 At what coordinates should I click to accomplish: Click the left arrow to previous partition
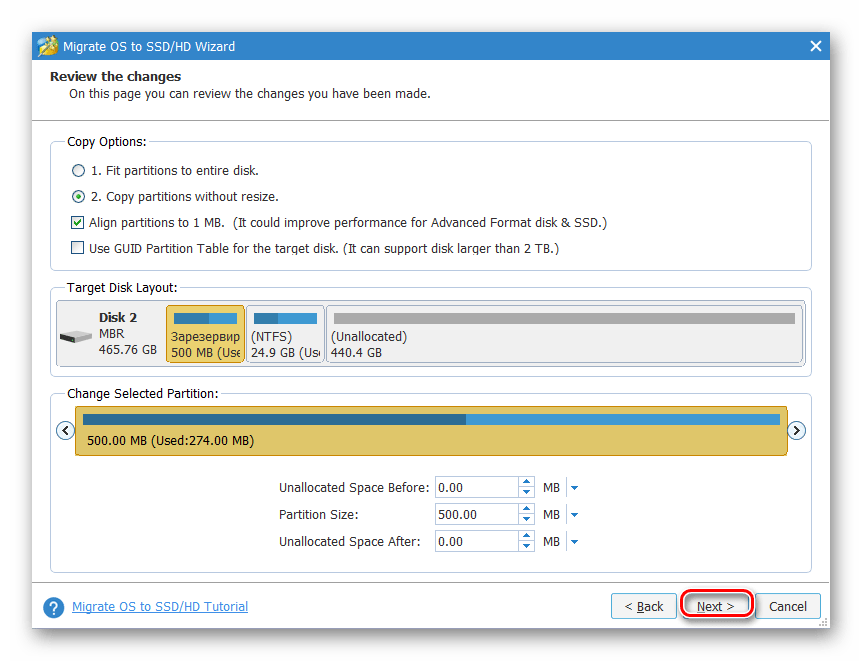[x=65, y=430]
